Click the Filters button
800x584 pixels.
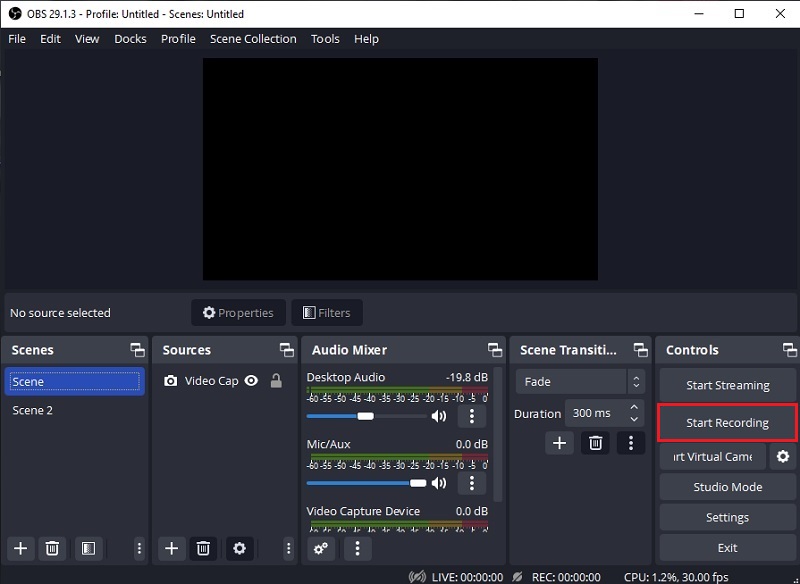point(327,313)
